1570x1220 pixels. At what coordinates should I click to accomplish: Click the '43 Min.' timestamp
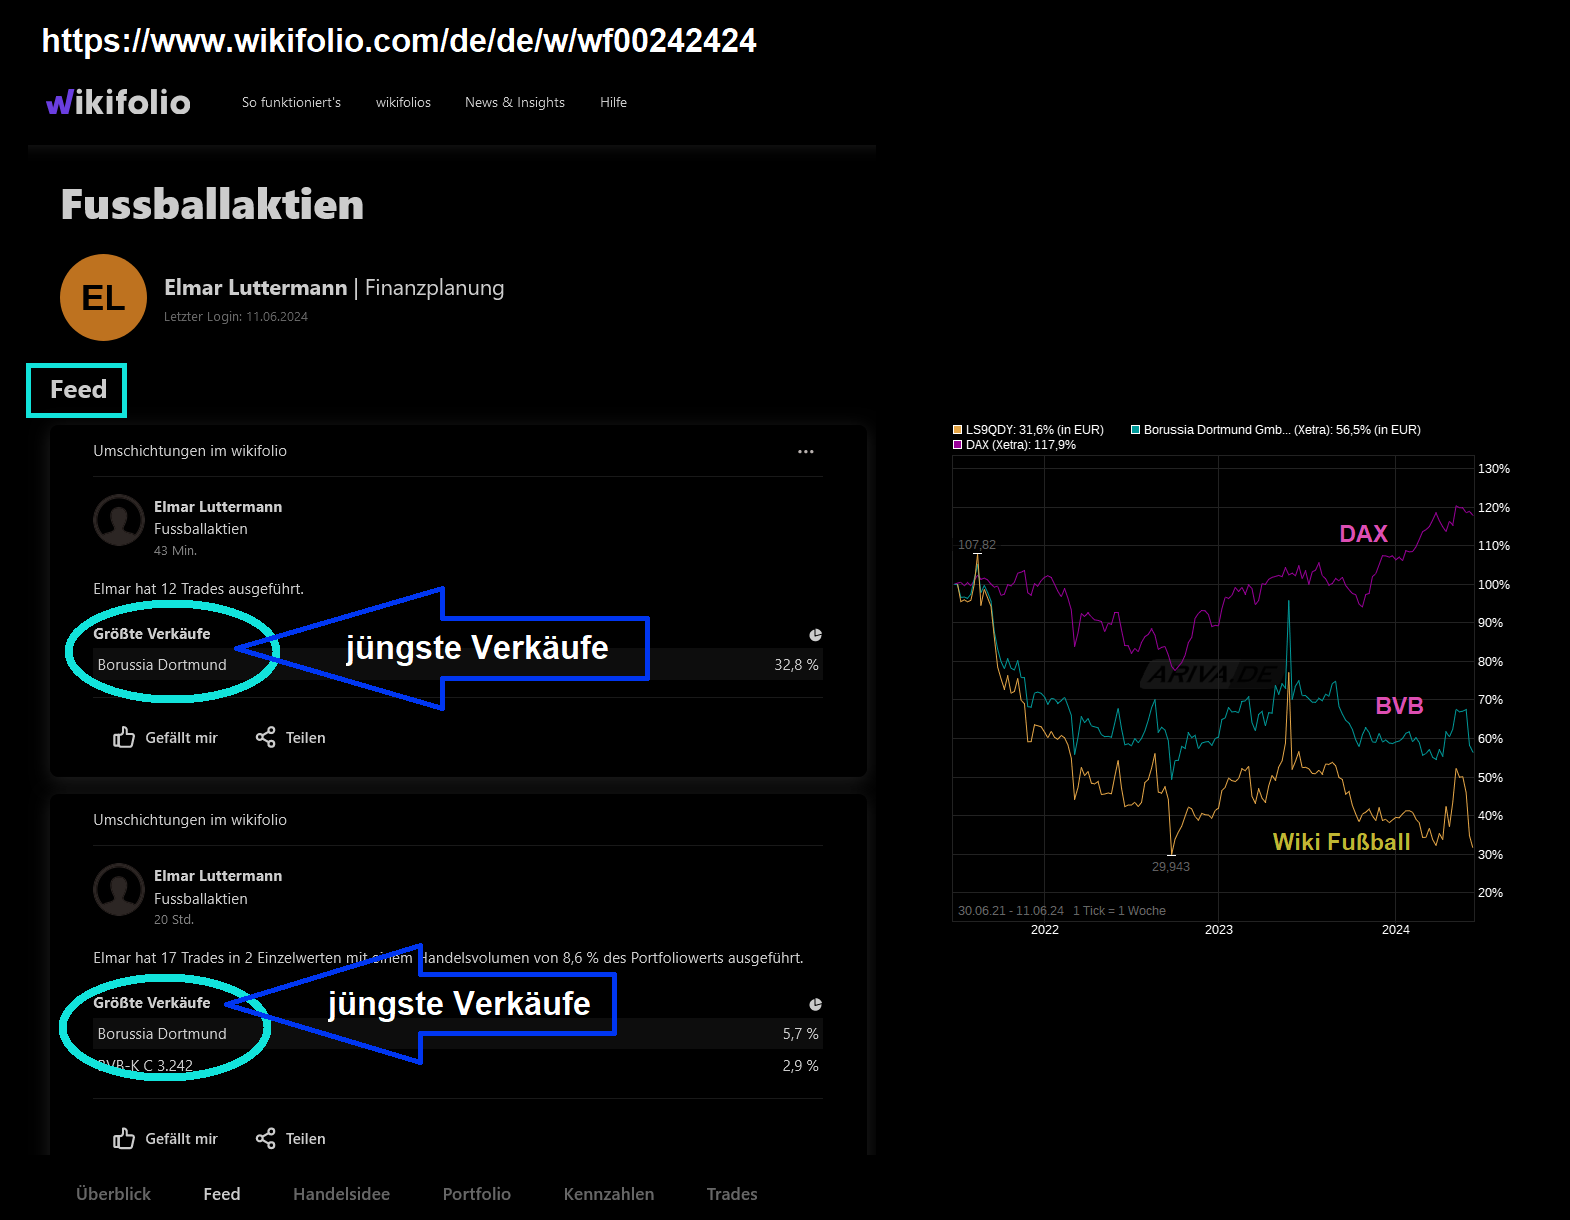point(176,551)
